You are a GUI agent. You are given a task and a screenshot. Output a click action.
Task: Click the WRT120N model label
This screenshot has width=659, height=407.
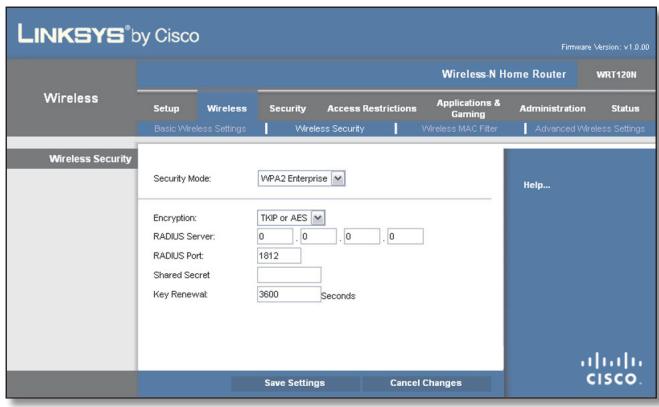[616, 75]
